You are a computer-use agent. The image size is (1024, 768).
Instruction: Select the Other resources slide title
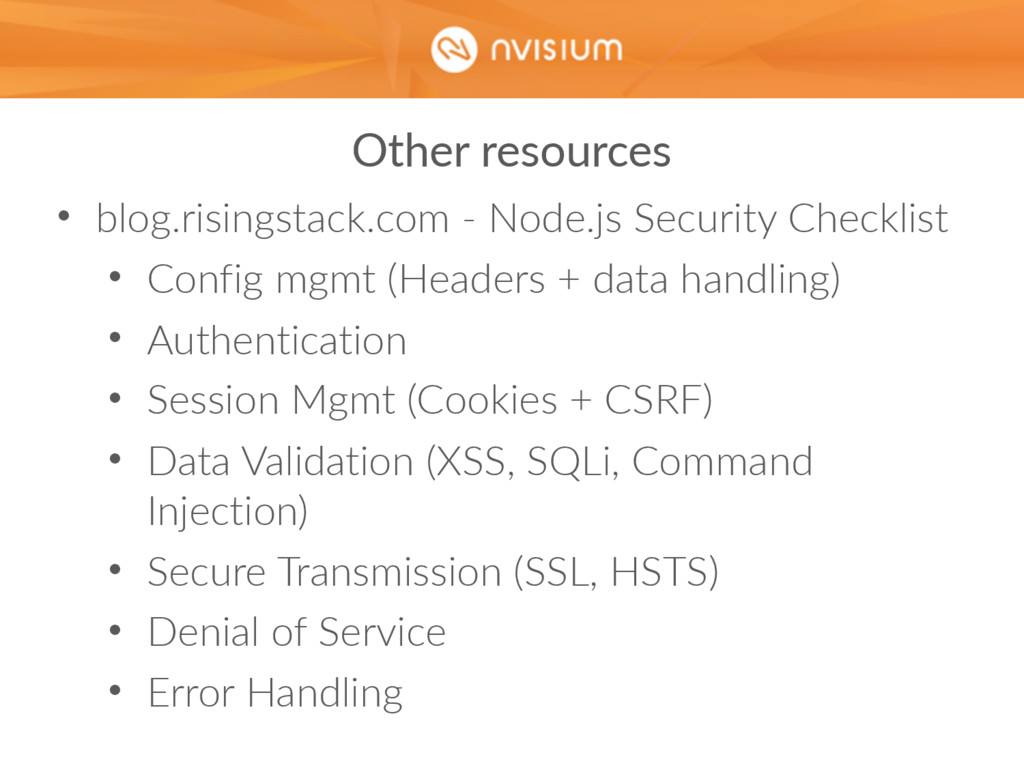511,152
